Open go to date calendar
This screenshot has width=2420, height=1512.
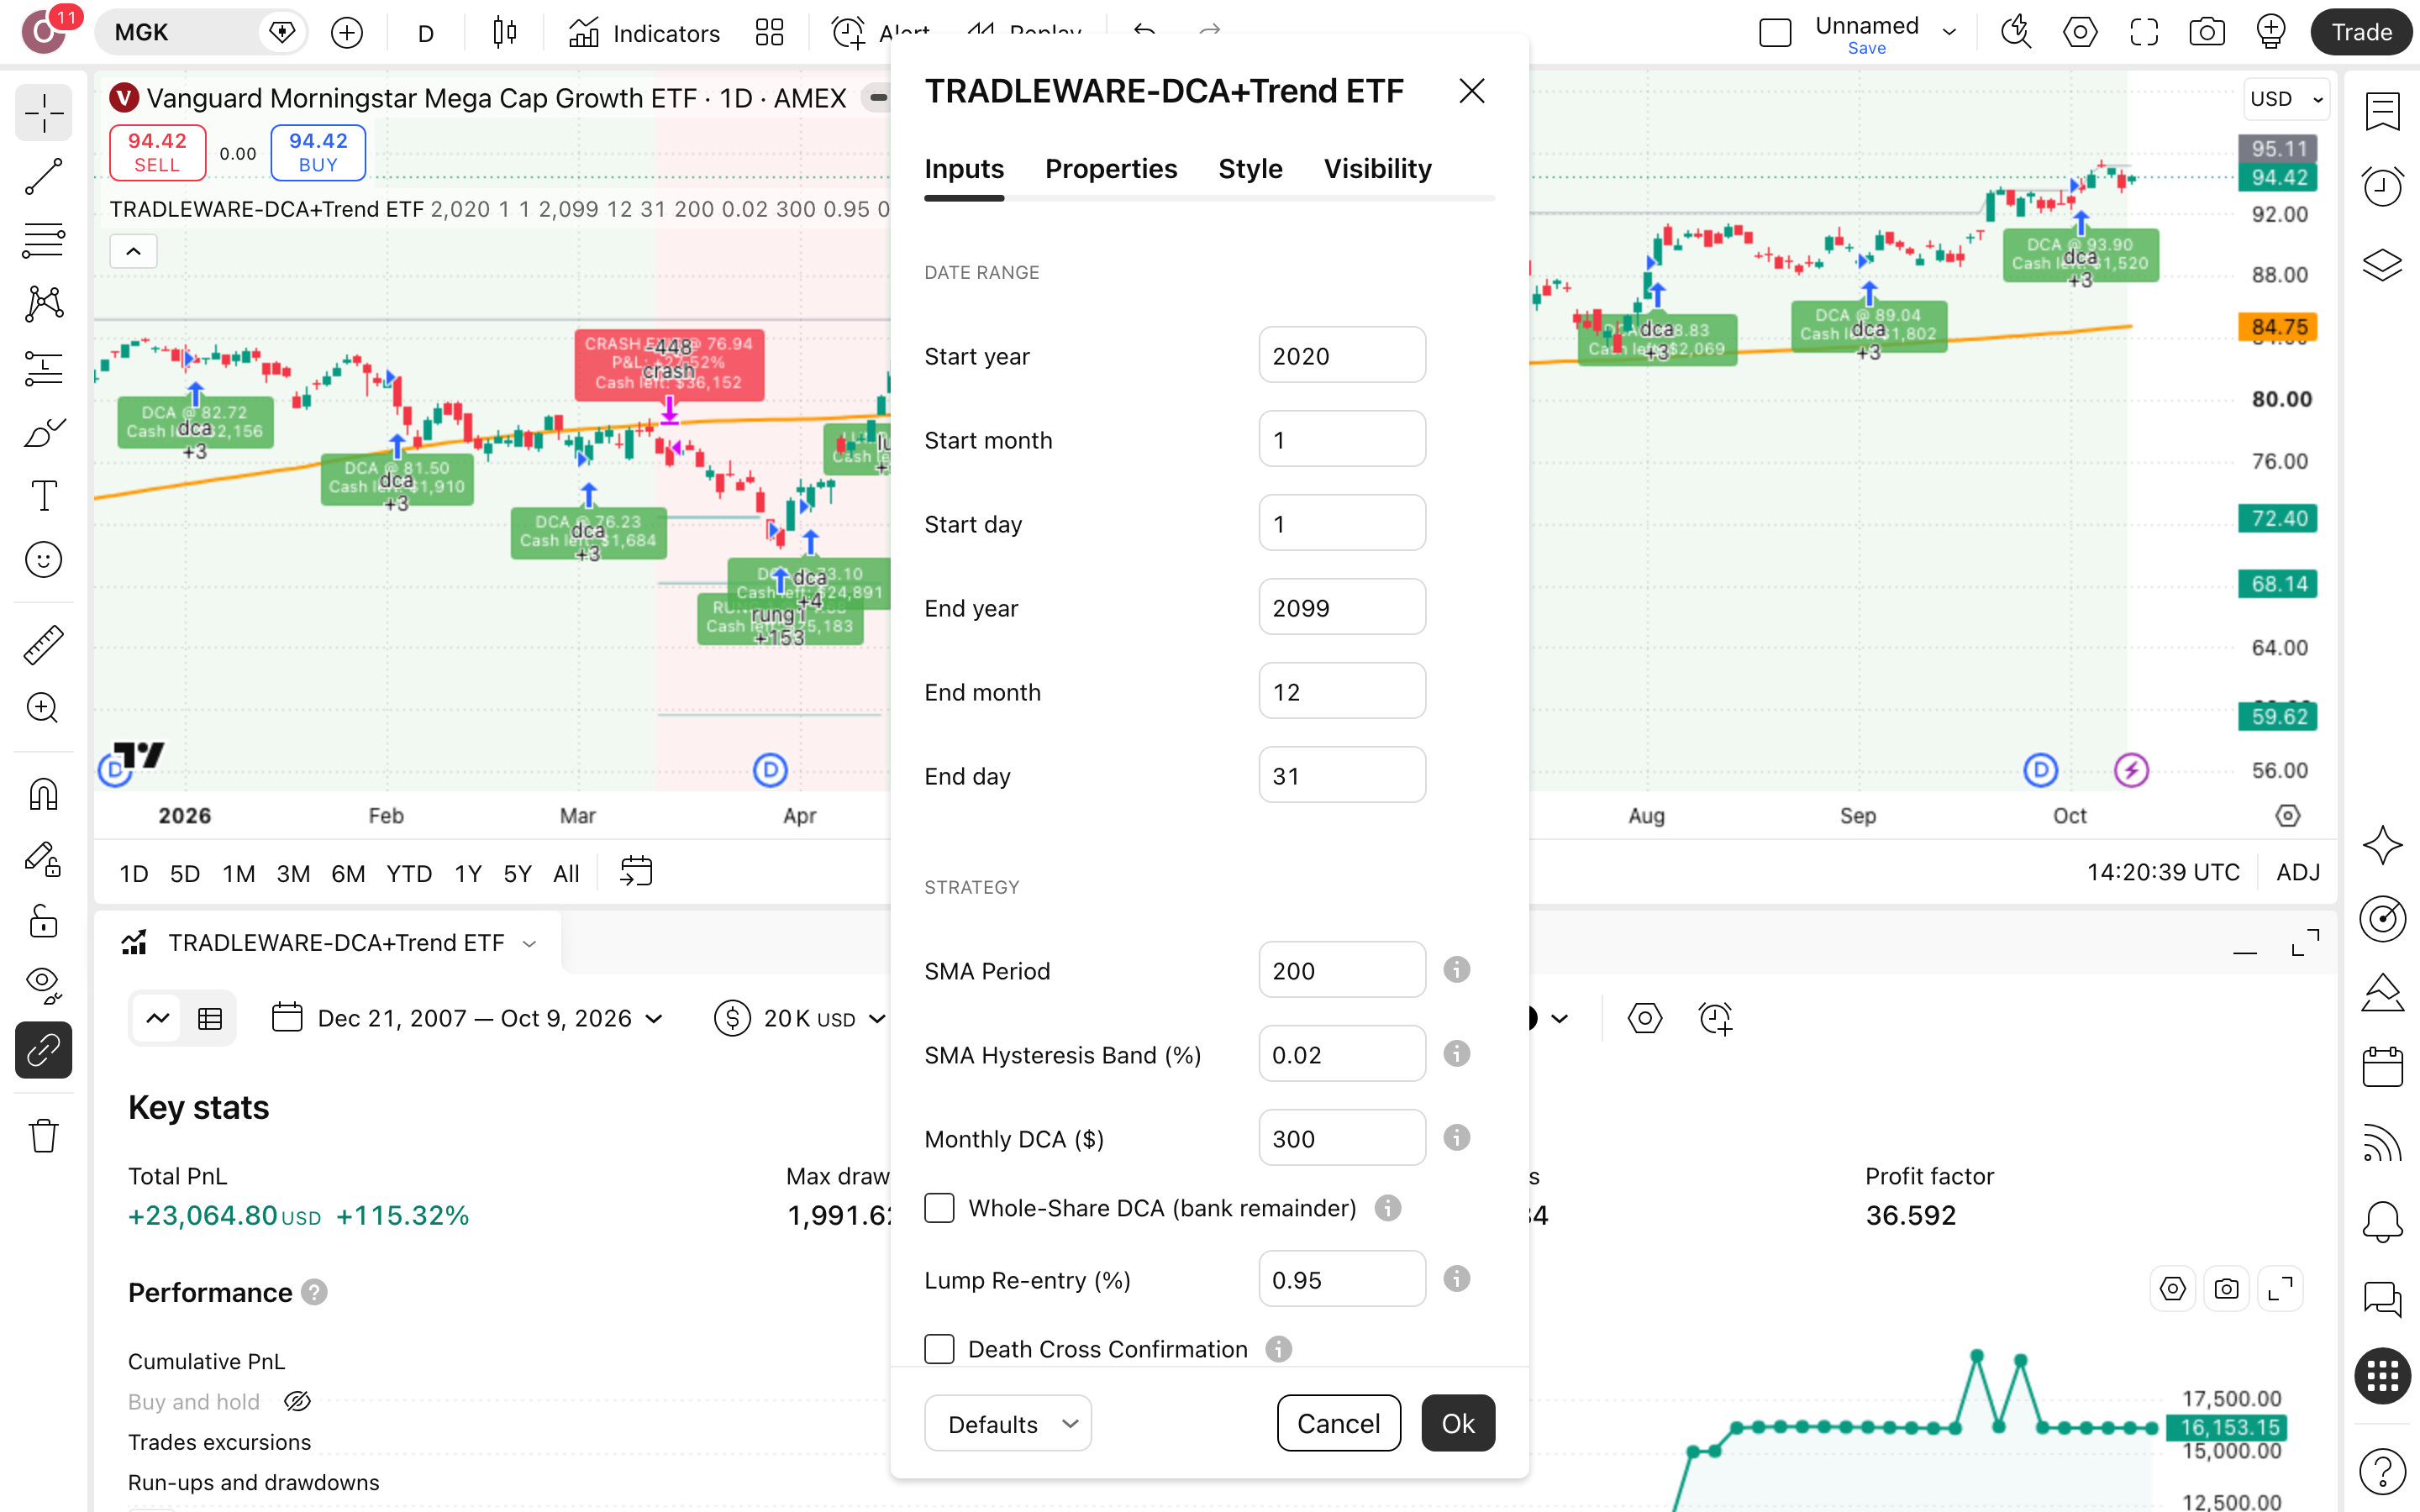point(636,872)
